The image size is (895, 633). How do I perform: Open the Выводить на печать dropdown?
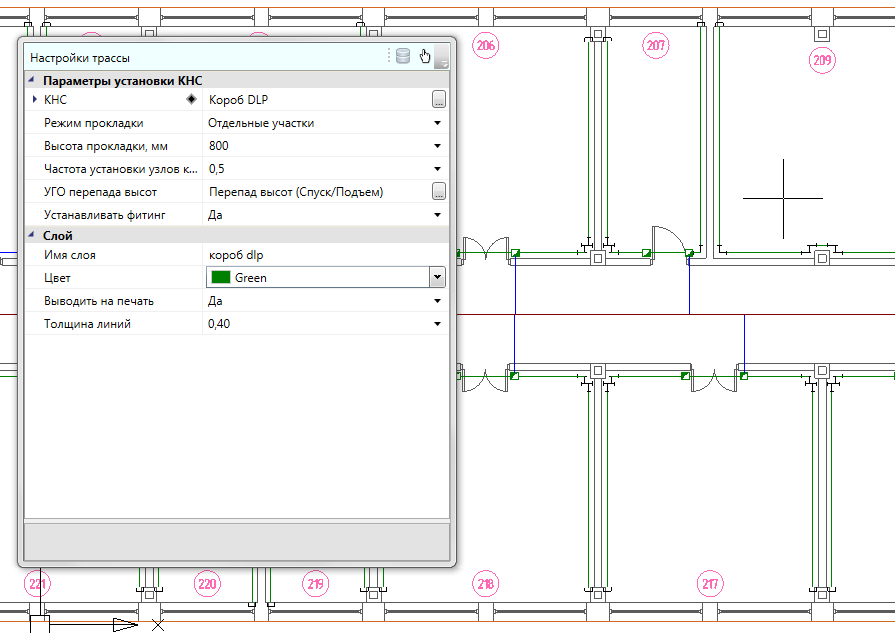click(437, 301)
